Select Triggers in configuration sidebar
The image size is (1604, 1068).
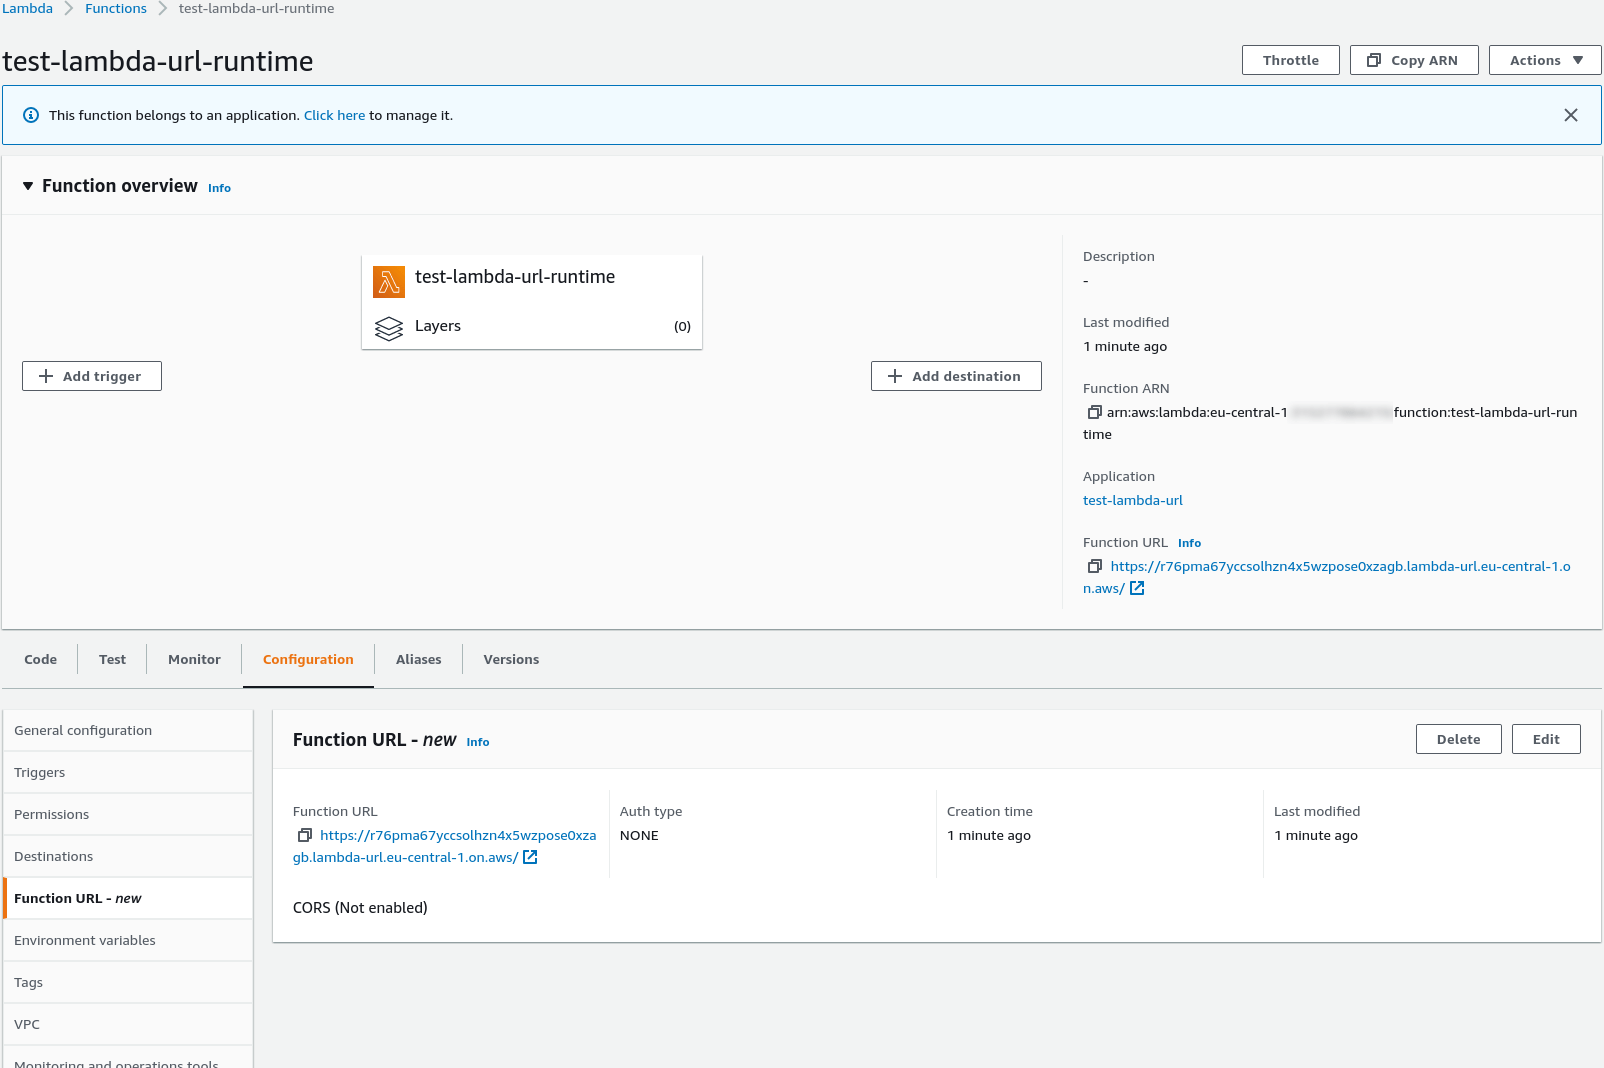(x=128, y=772)
